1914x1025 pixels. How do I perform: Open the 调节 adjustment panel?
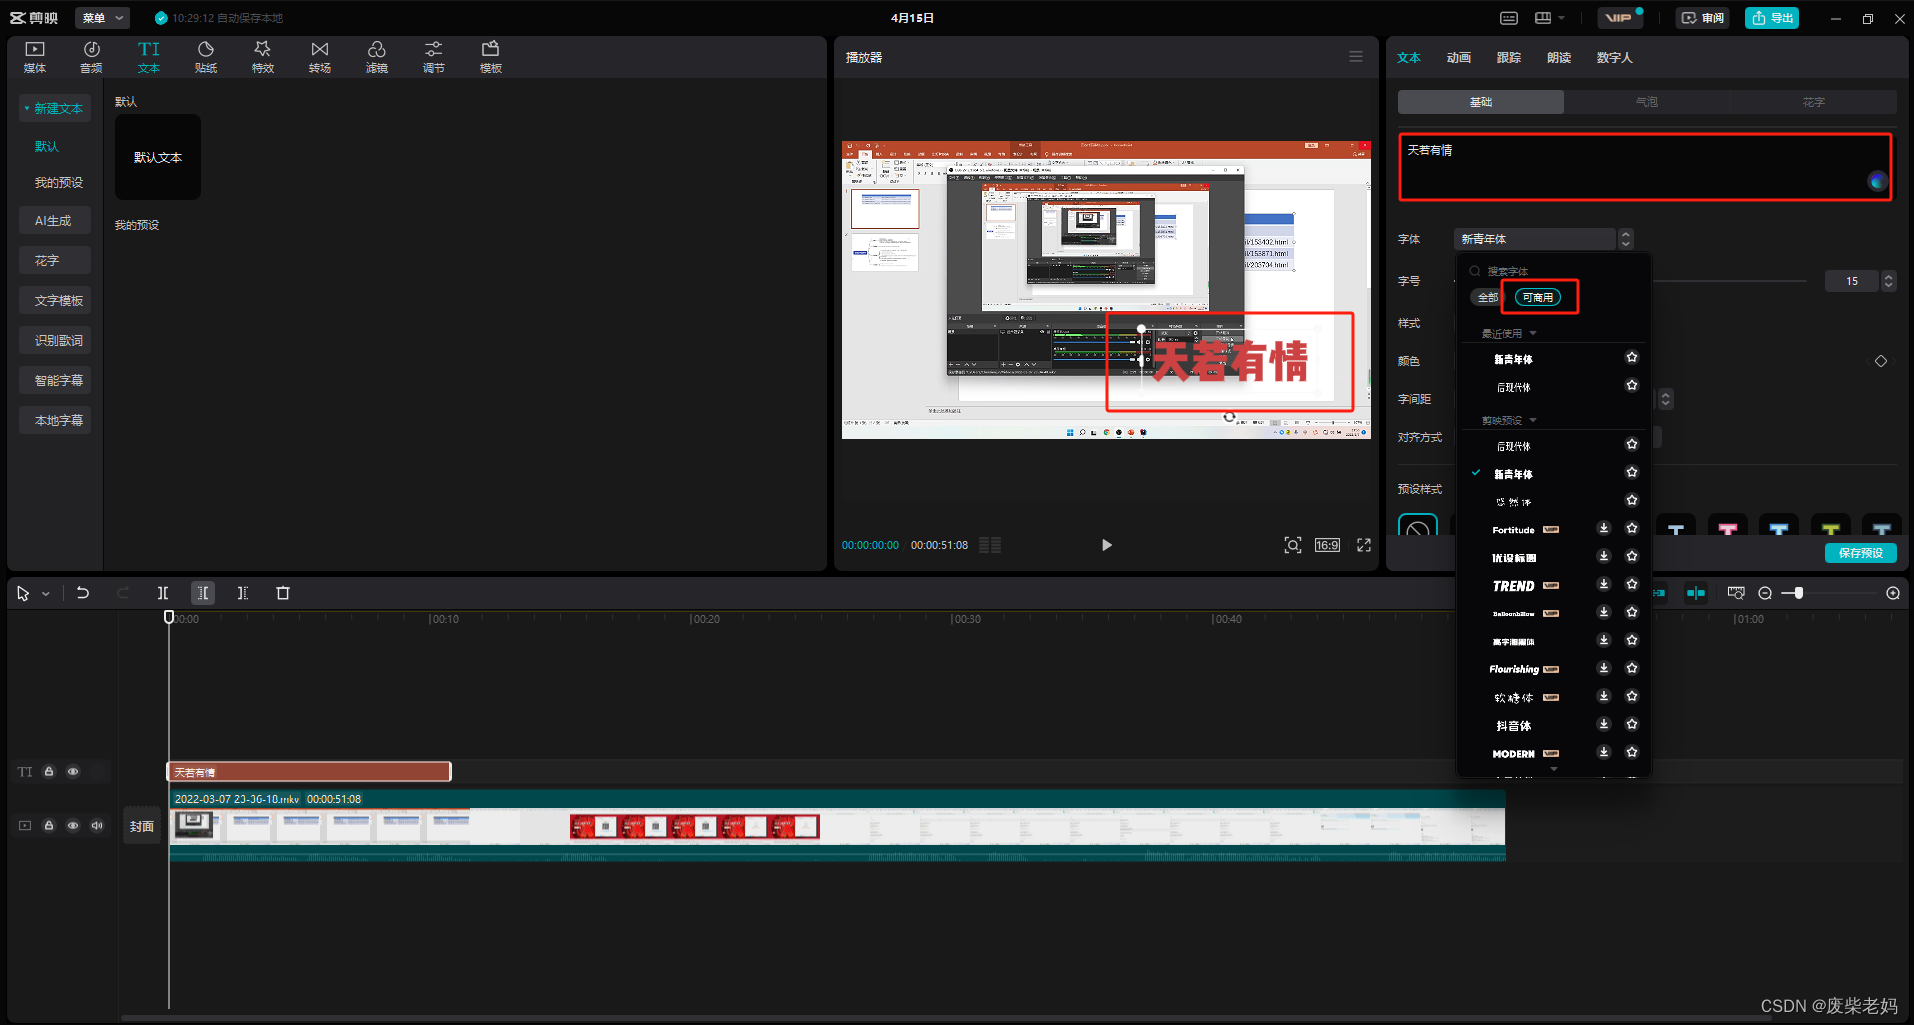(x=434, y=57)
